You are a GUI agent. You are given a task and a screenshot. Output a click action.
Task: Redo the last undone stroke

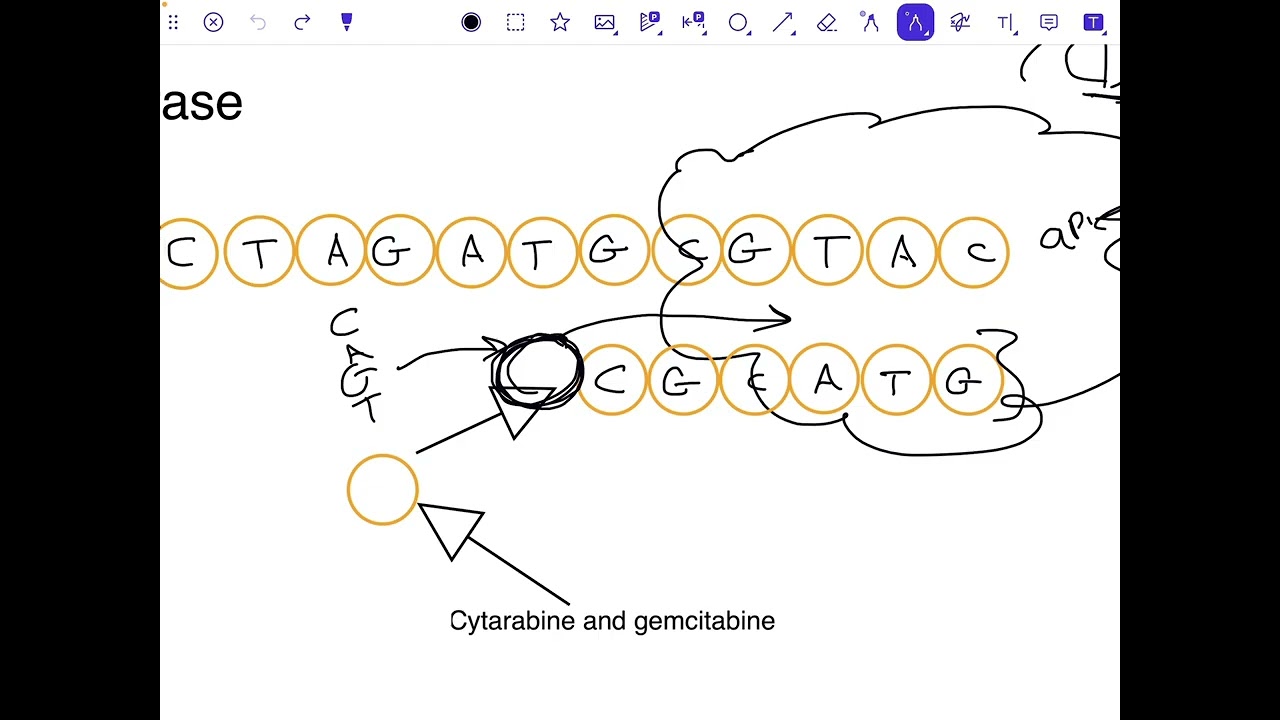[x=302, y=22]
